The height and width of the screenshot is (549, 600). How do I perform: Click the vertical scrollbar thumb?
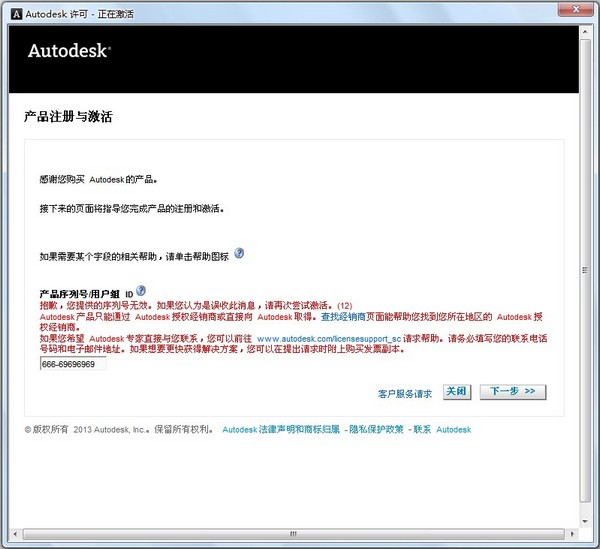coord(585,270)
